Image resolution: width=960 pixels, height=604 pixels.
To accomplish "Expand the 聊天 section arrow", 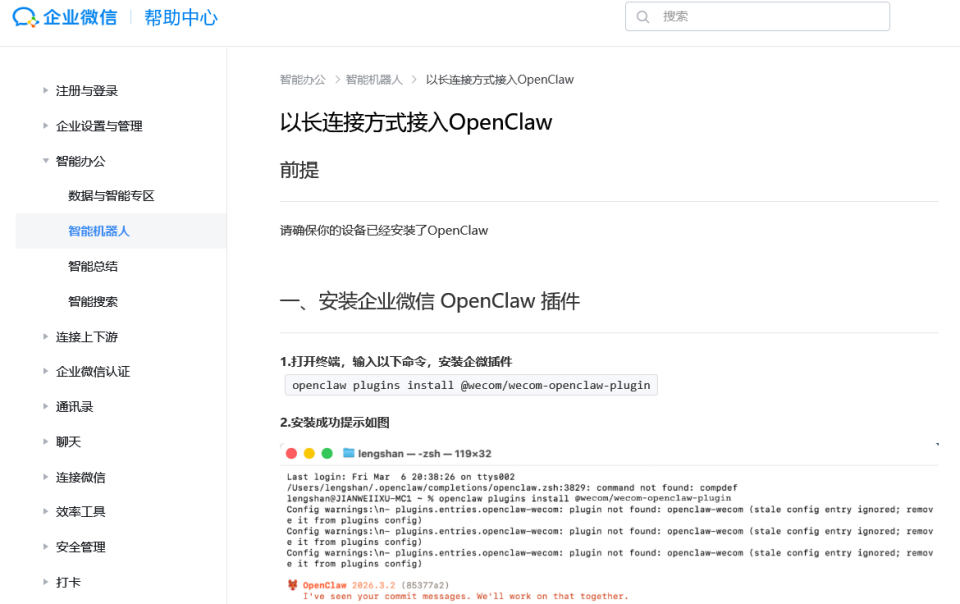I will point(45,441).
